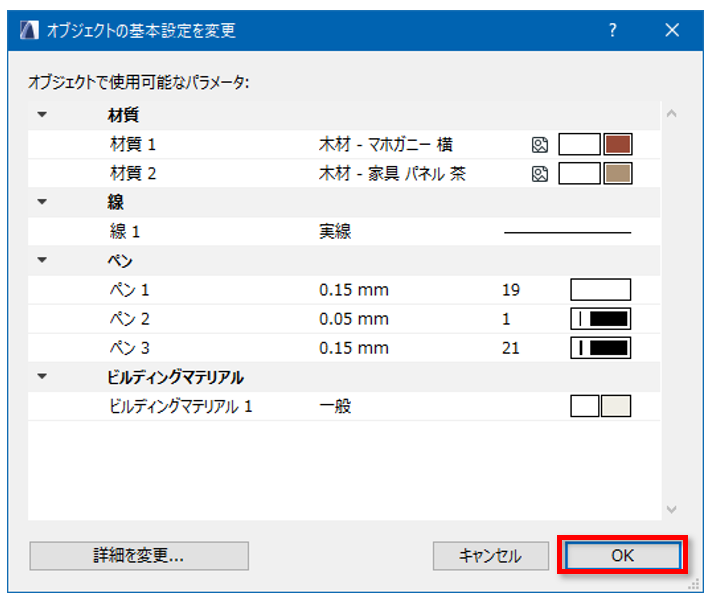Click the ペン 1 pen preview box
Screen dimensions: 715x603
point(601,291)
